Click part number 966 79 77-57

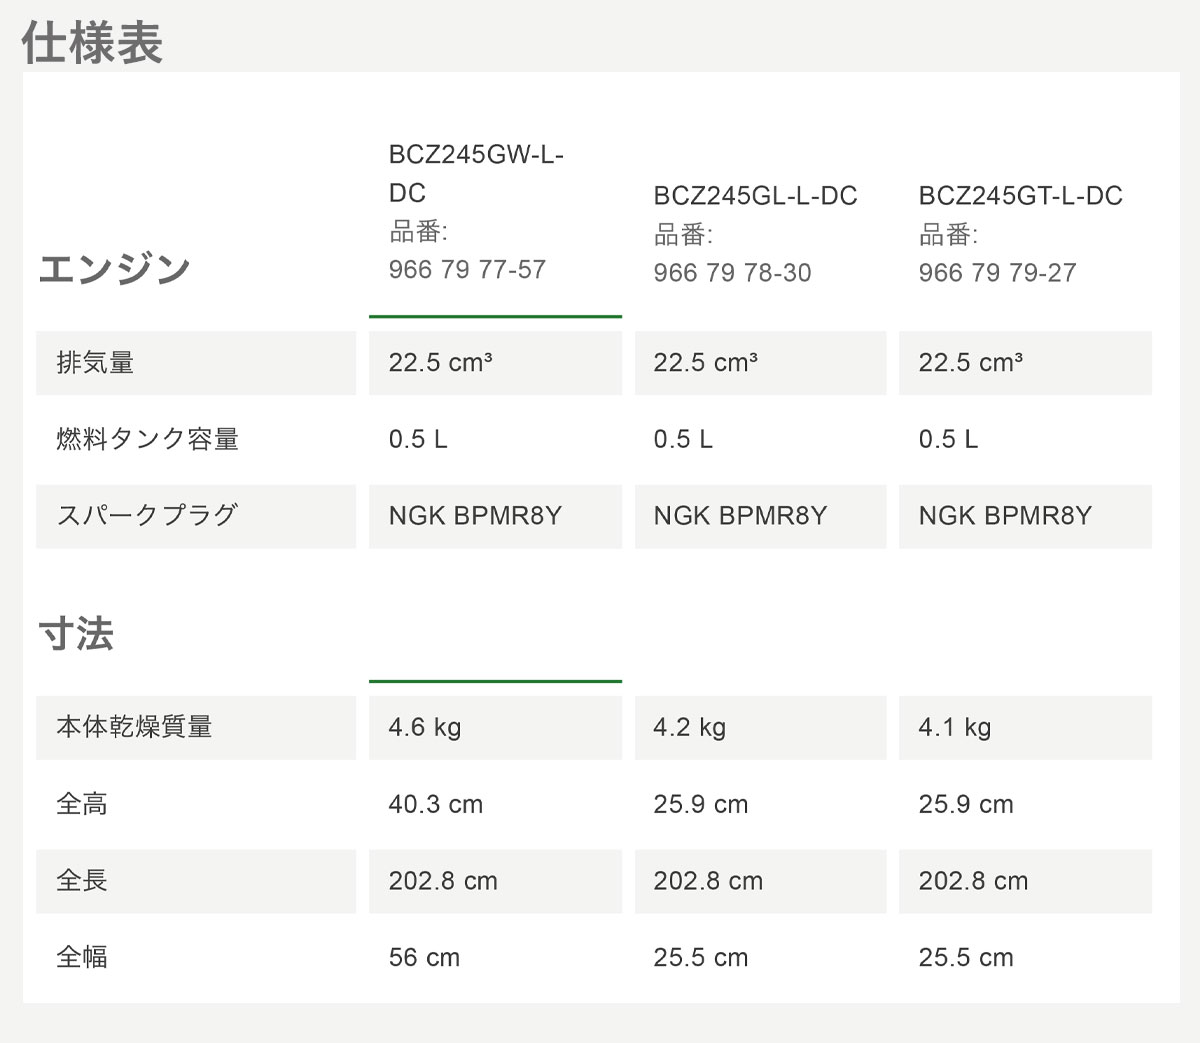(x=467, y=270)
